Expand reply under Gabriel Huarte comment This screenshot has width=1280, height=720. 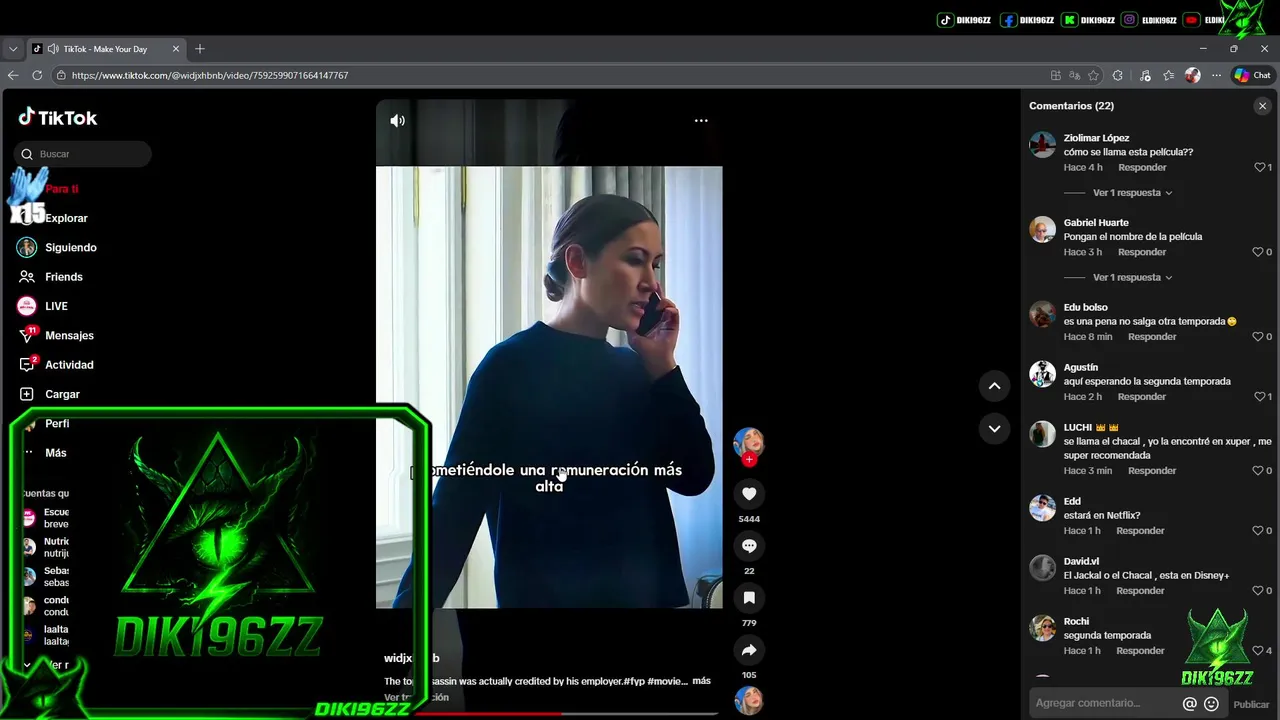pos(1132,278)
